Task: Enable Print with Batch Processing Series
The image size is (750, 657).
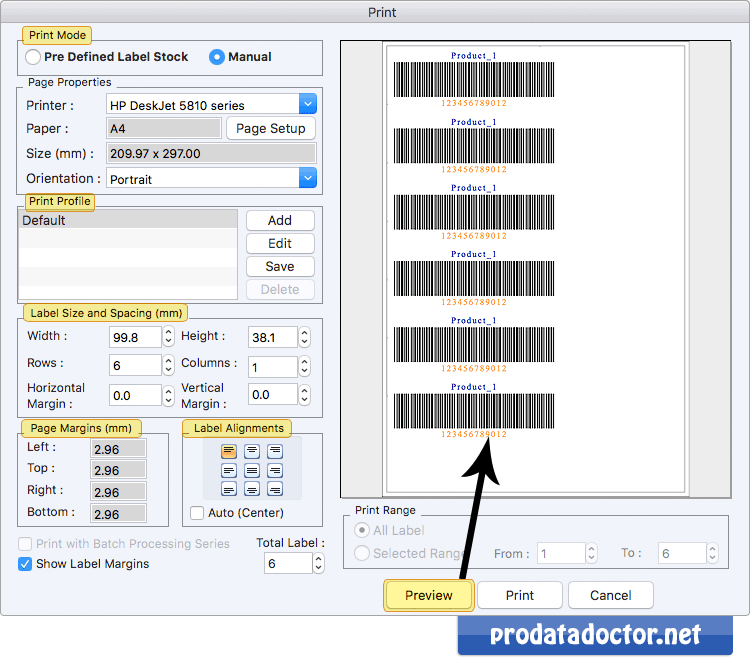Action: pos(25,544)
